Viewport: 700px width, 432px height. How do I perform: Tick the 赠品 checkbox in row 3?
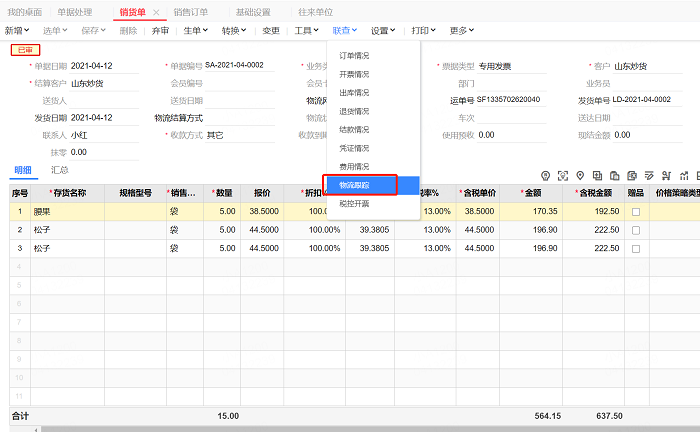(635, 248)
